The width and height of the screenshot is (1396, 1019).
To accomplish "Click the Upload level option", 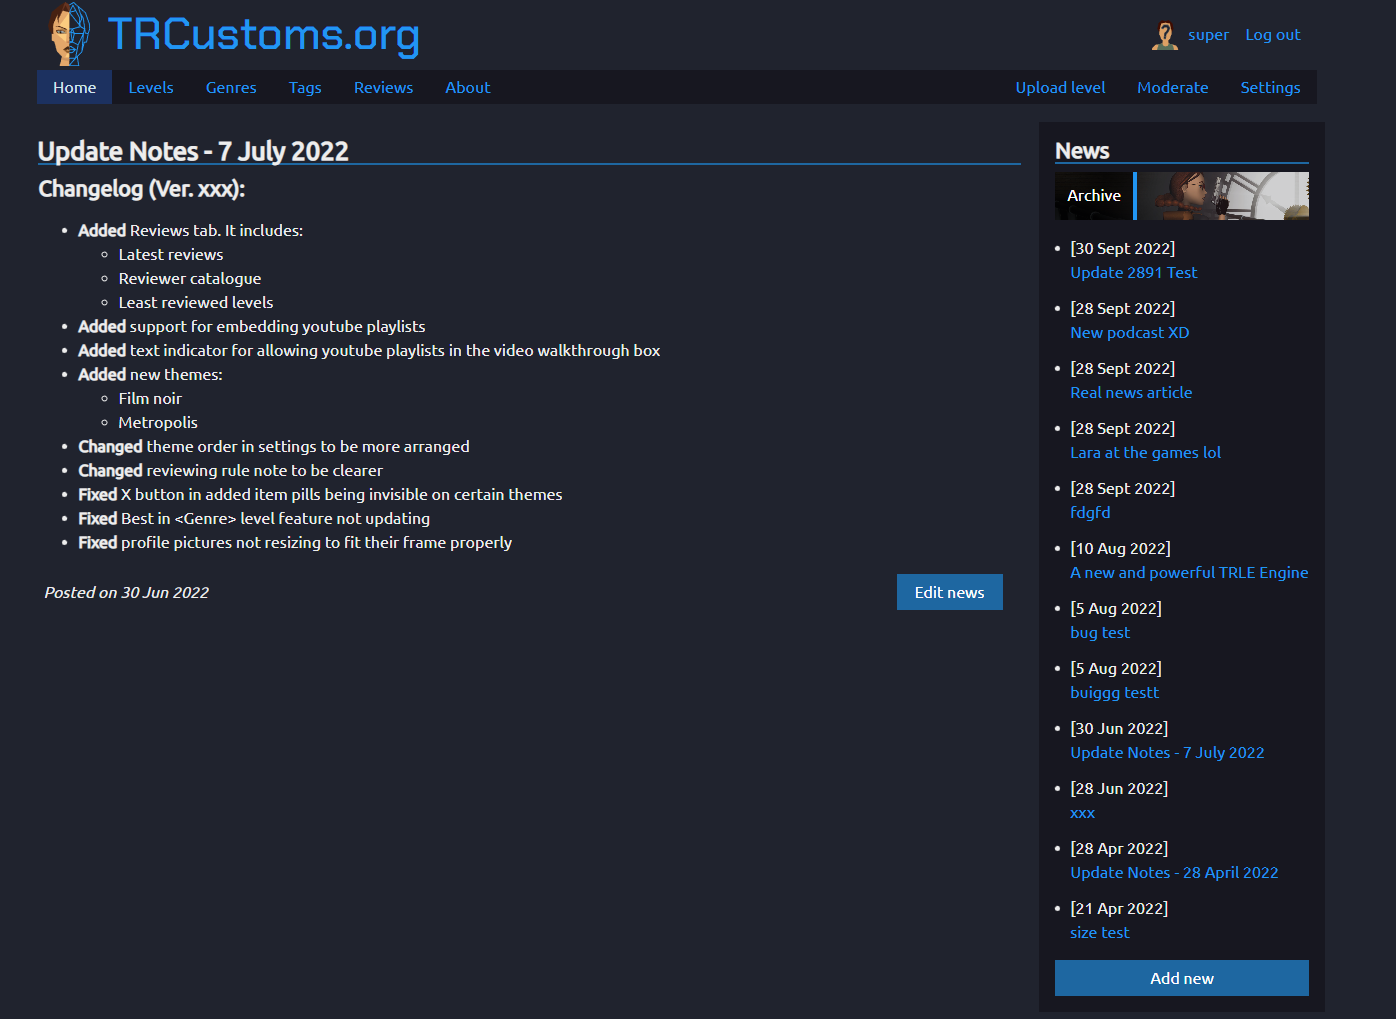I will pyautogui.click(x=1060, y=87).
